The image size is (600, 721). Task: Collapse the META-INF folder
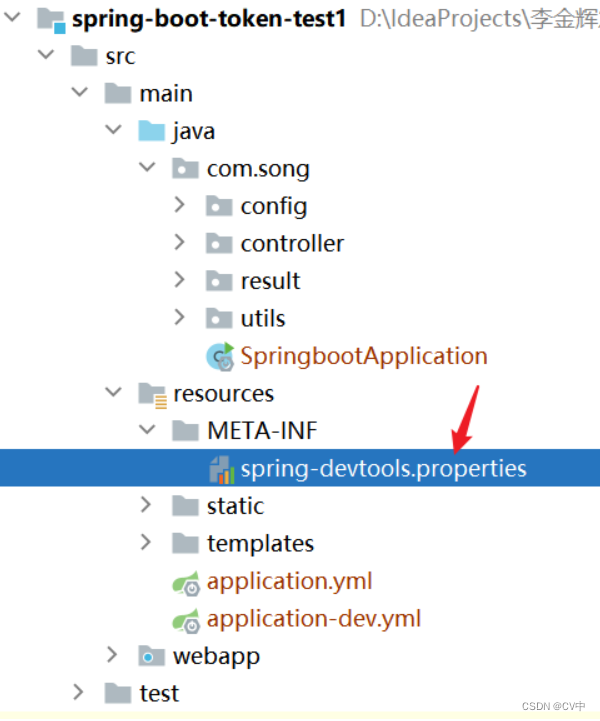pos(147,430)
